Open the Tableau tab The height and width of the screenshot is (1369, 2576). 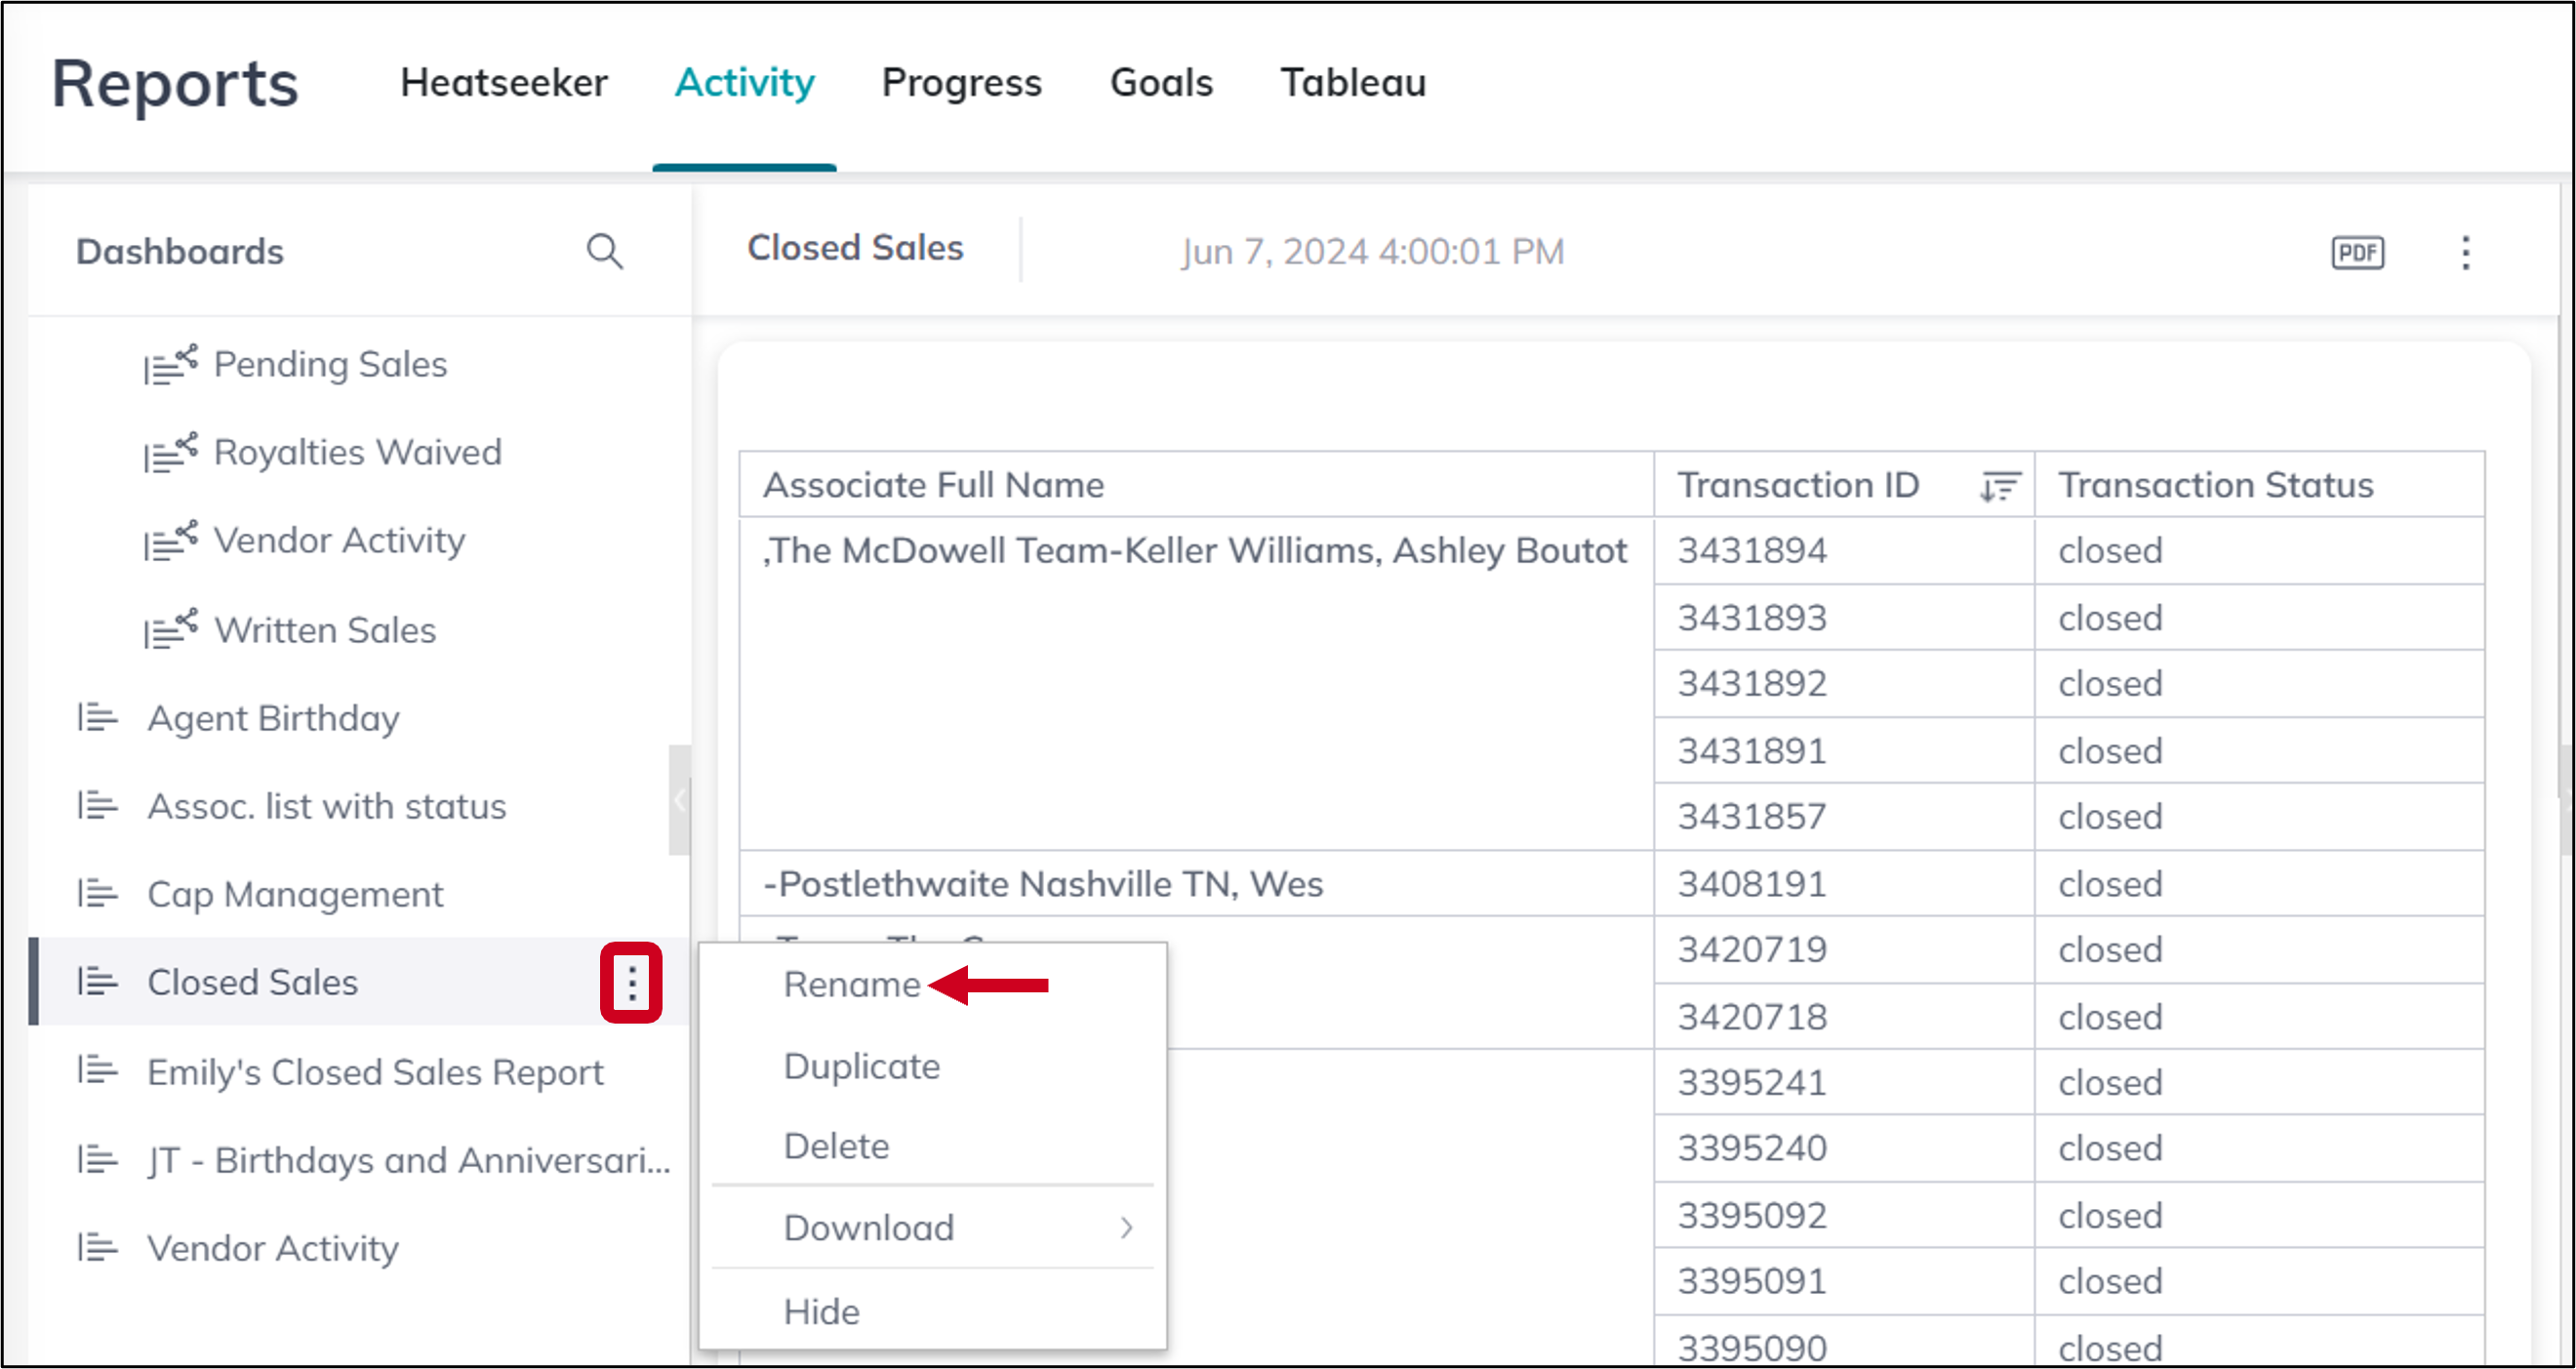(x=1353, y=83)
